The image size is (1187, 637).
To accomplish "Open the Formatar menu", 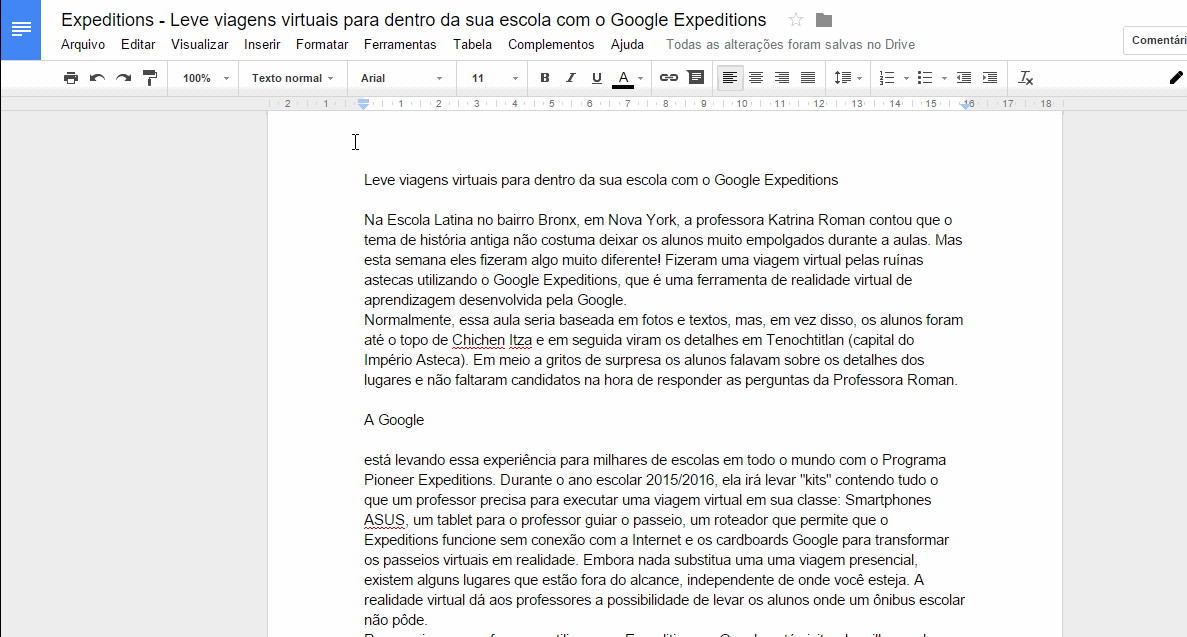I will (x=322, y=45).
